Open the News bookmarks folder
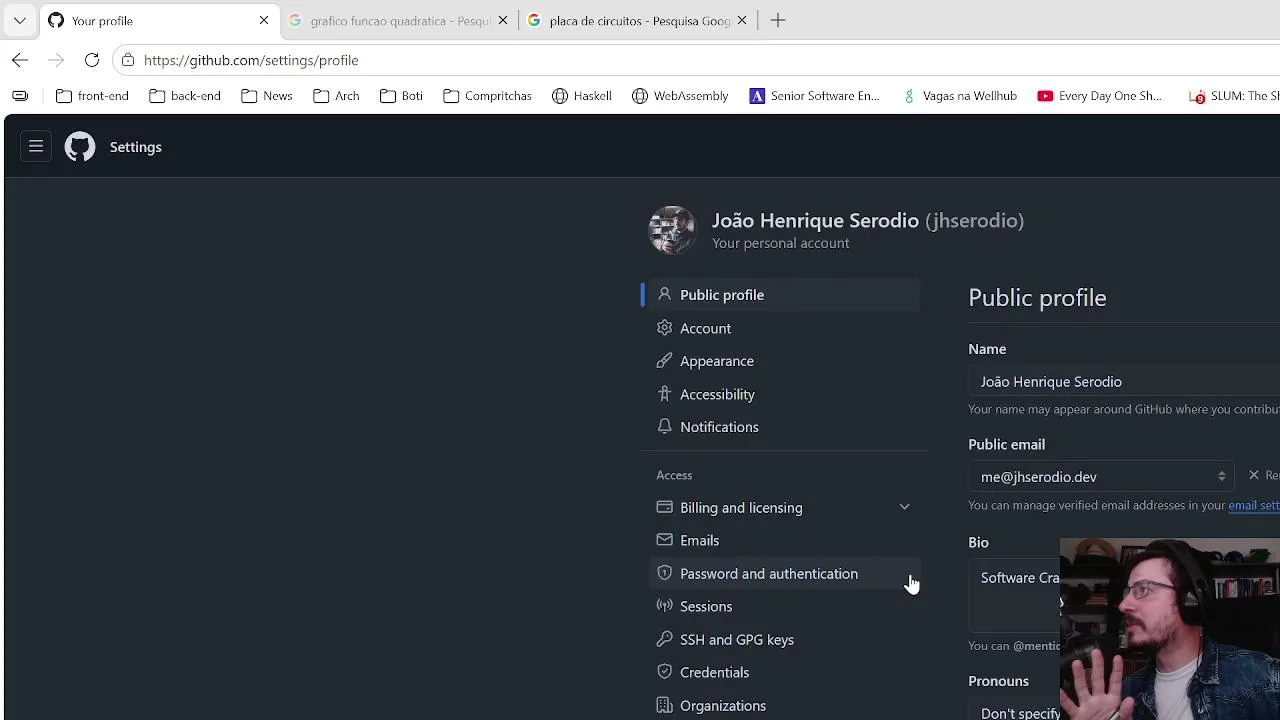Image resolution: width=1280 pixels, height=720 pixels. [267, 96]
